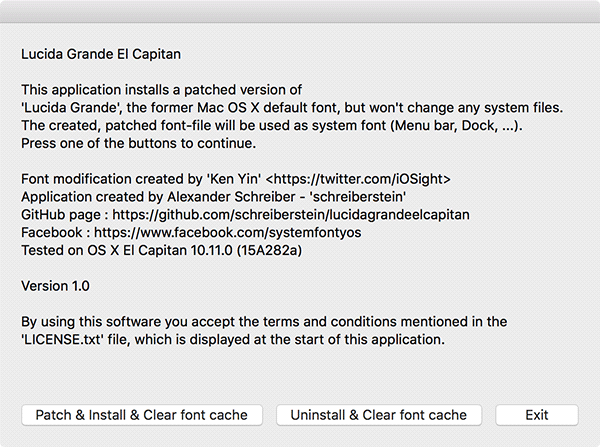
Task: Click the Patch & Install & Clear font cache button
Action: tap(142, 415)
